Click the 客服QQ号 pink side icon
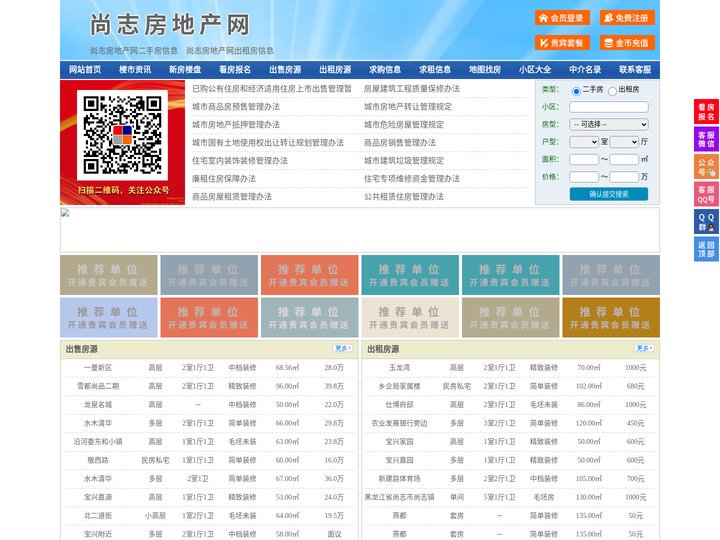Screen dimensions: 720x540 (706, 194)
